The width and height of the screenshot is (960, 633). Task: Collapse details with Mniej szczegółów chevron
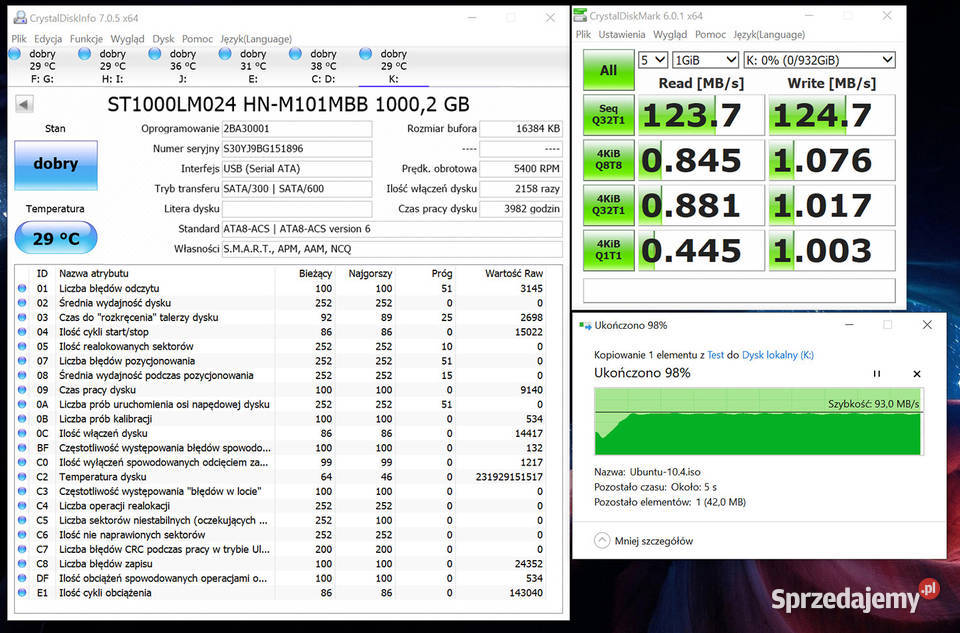point(602,541)
